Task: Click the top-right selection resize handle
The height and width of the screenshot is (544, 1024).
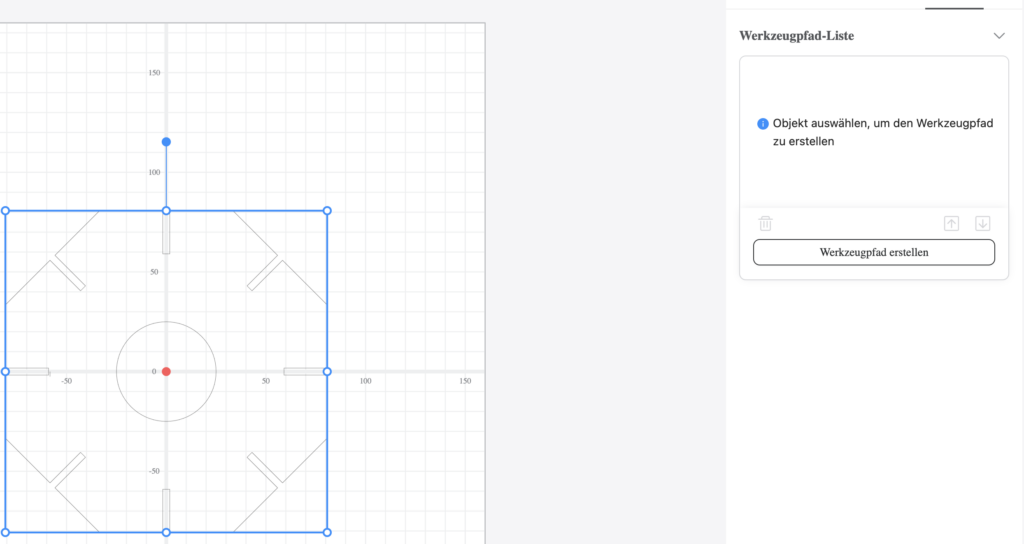Action: 327,211
